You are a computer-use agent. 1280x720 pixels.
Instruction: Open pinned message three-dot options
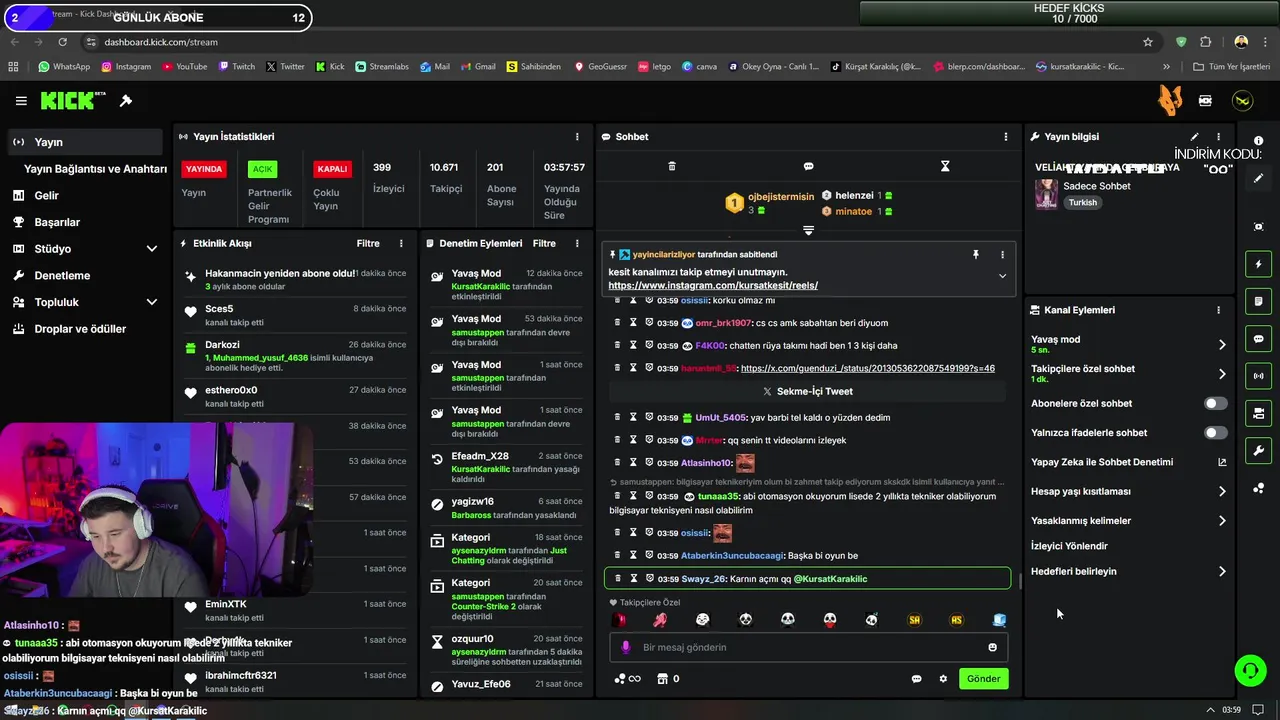pos(1002,255)
